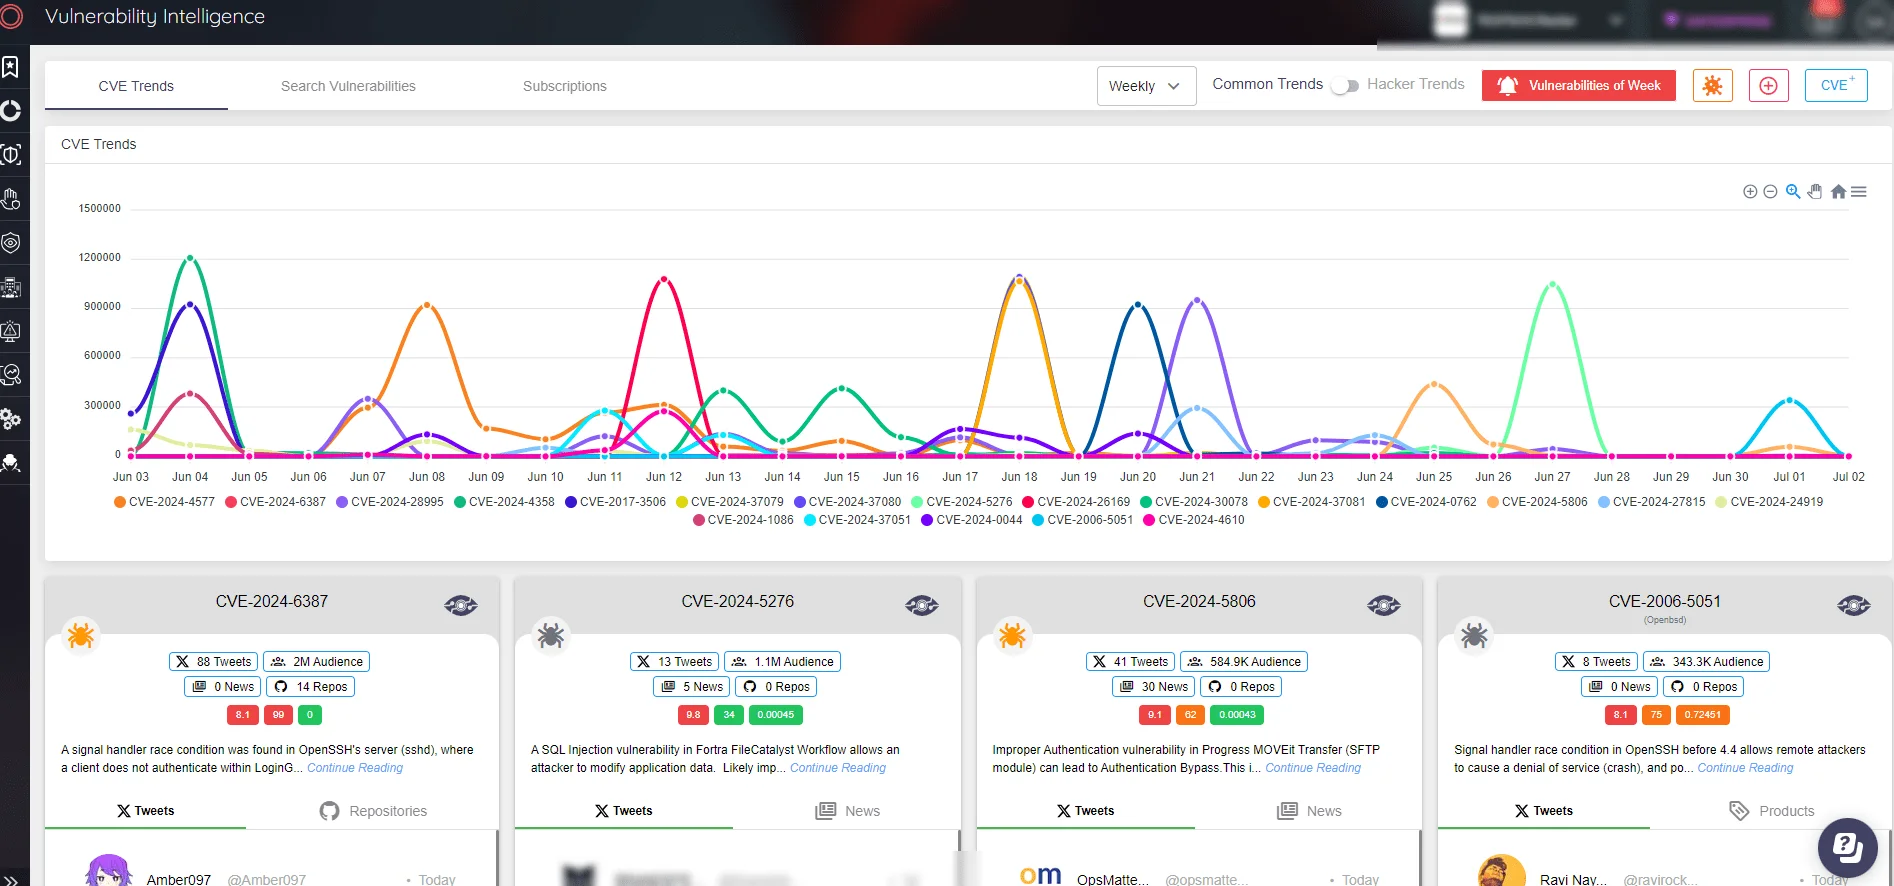Switch to Search Vulnerabilities tab
Screen dimensions: 1894x886
pos(348,86)
